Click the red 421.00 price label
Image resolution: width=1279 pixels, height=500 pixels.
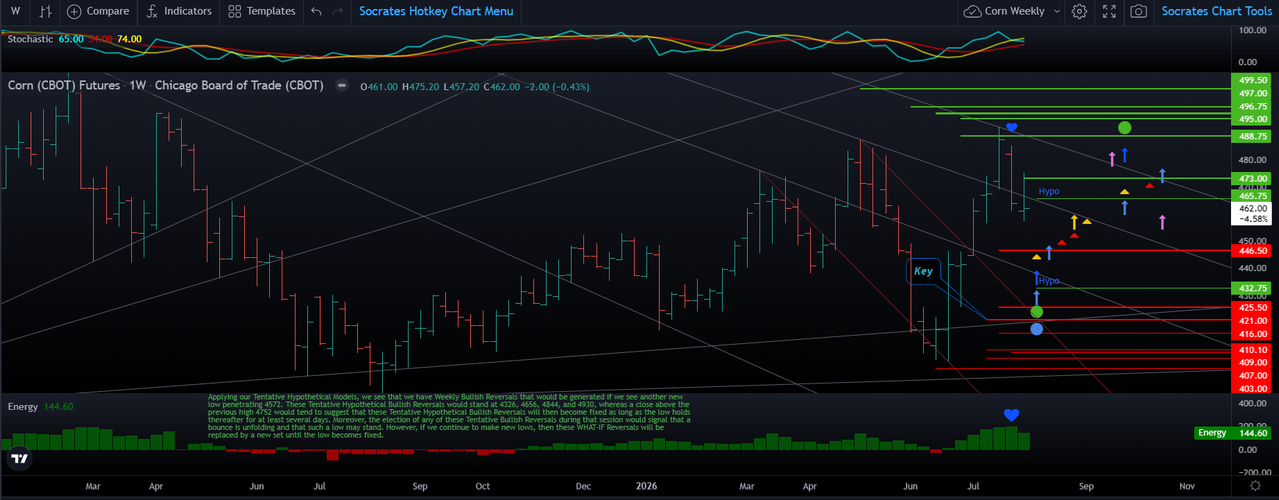point(1253,320)
